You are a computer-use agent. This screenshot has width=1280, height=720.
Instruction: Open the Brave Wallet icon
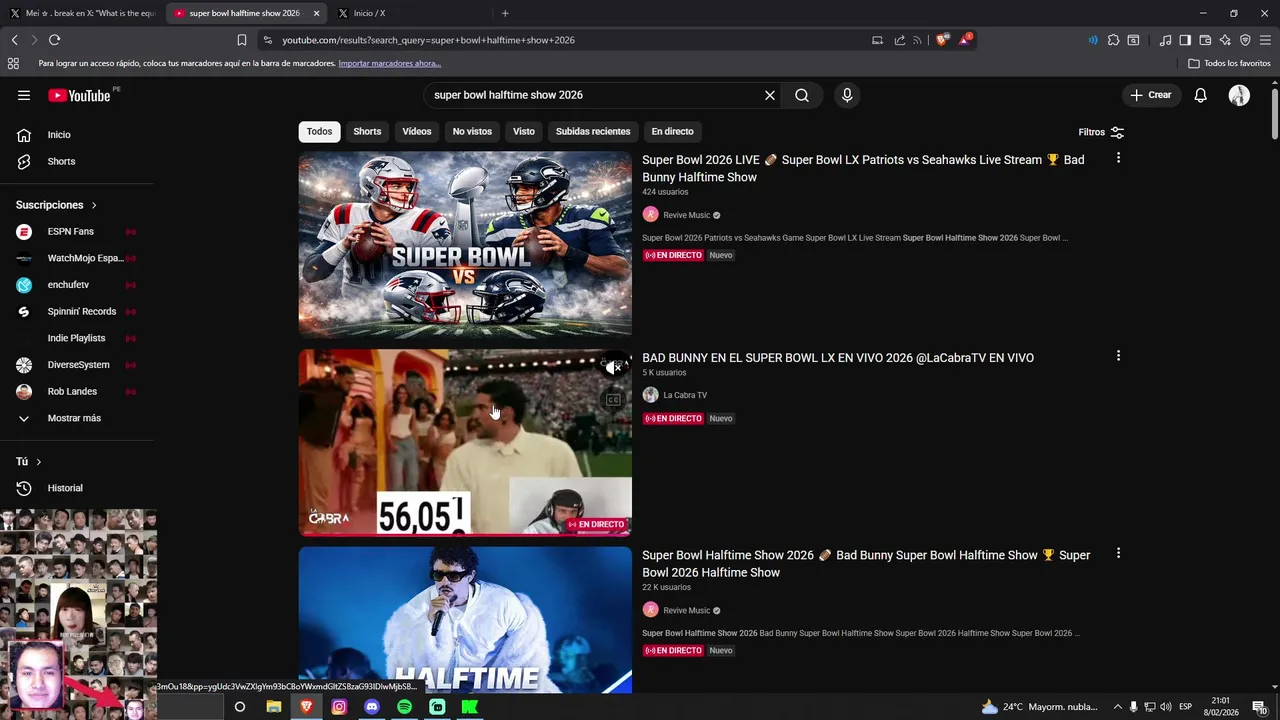point(1205,40)
